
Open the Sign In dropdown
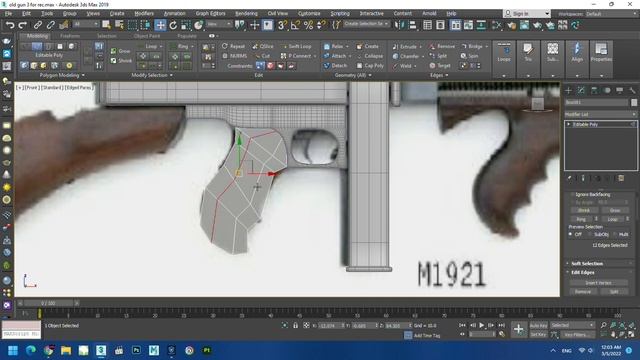coord(527,14)
